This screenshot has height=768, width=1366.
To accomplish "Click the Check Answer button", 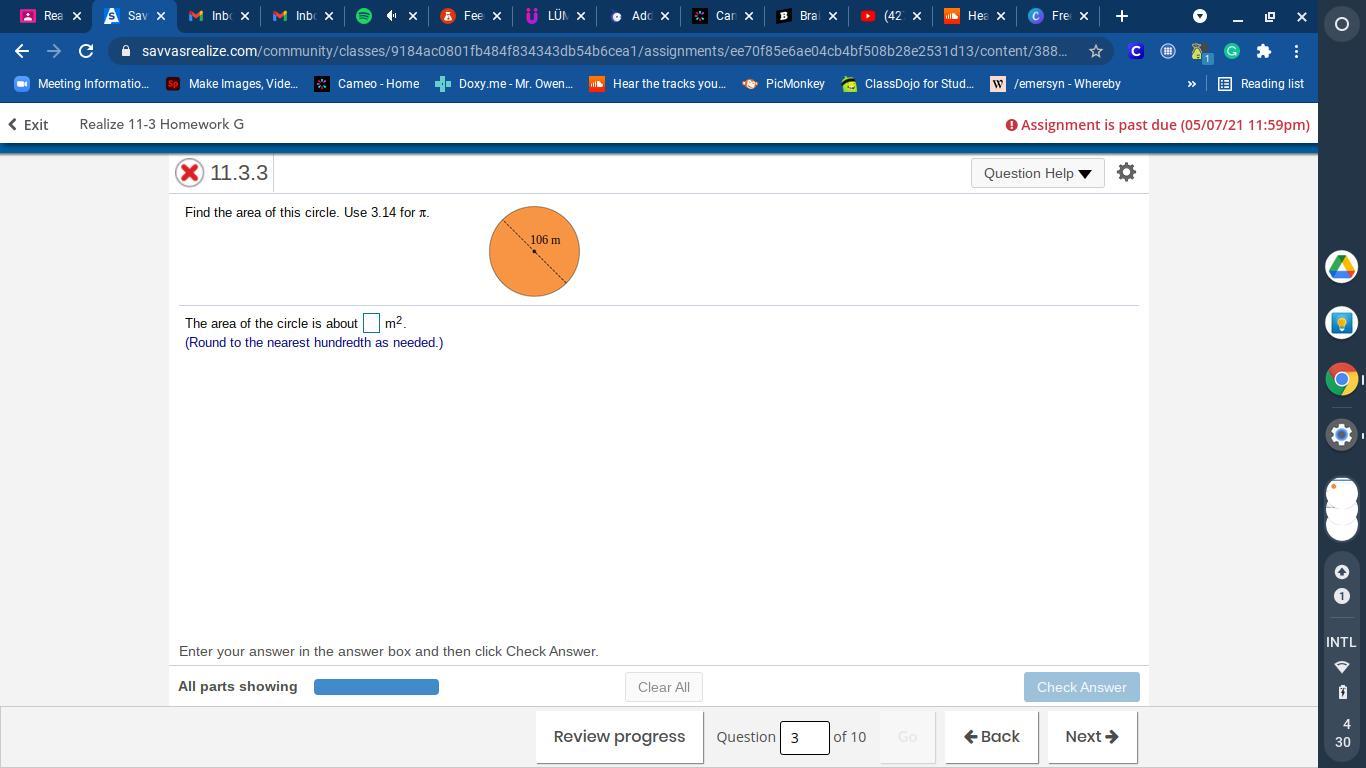I will [x=1081, y=687].
